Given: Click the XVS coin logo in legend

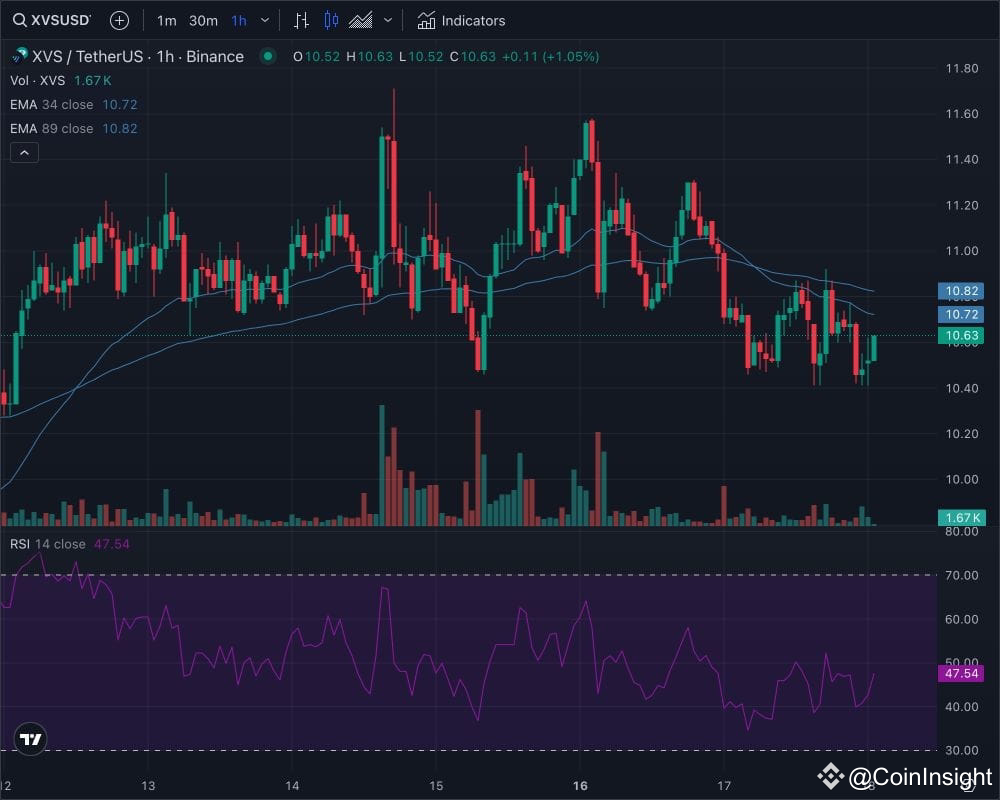Looking at the screenshot, I should point(17,56).
